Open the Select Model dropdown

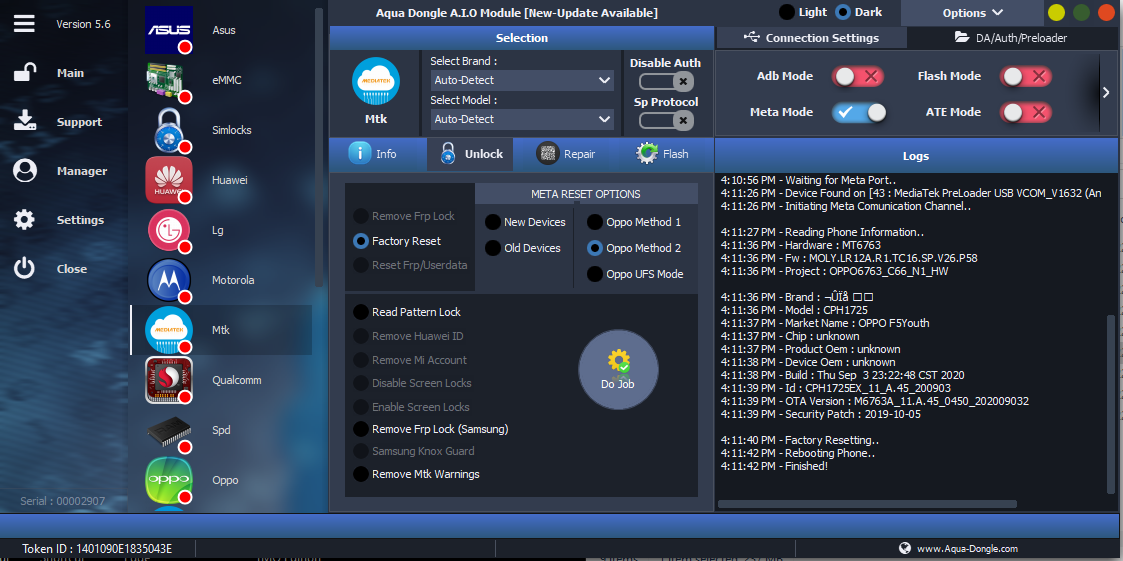522,119
